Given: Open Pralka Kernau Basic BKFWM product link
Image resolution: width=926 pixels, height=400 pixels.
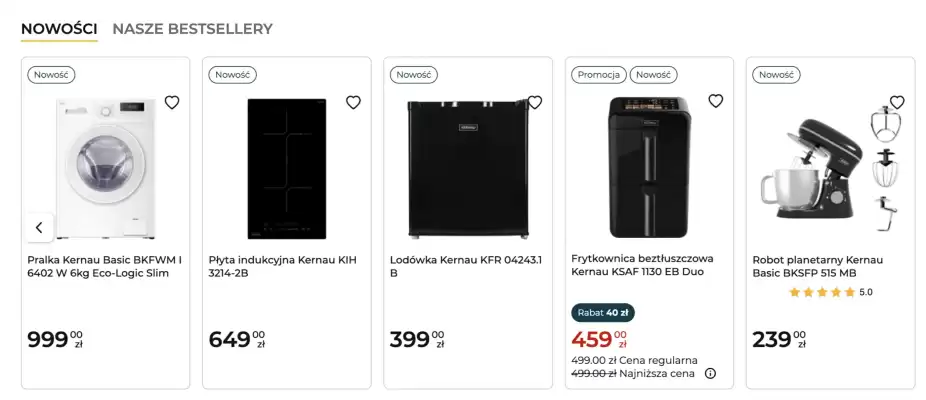Looking at the screenshot, I should coord(105,266).
